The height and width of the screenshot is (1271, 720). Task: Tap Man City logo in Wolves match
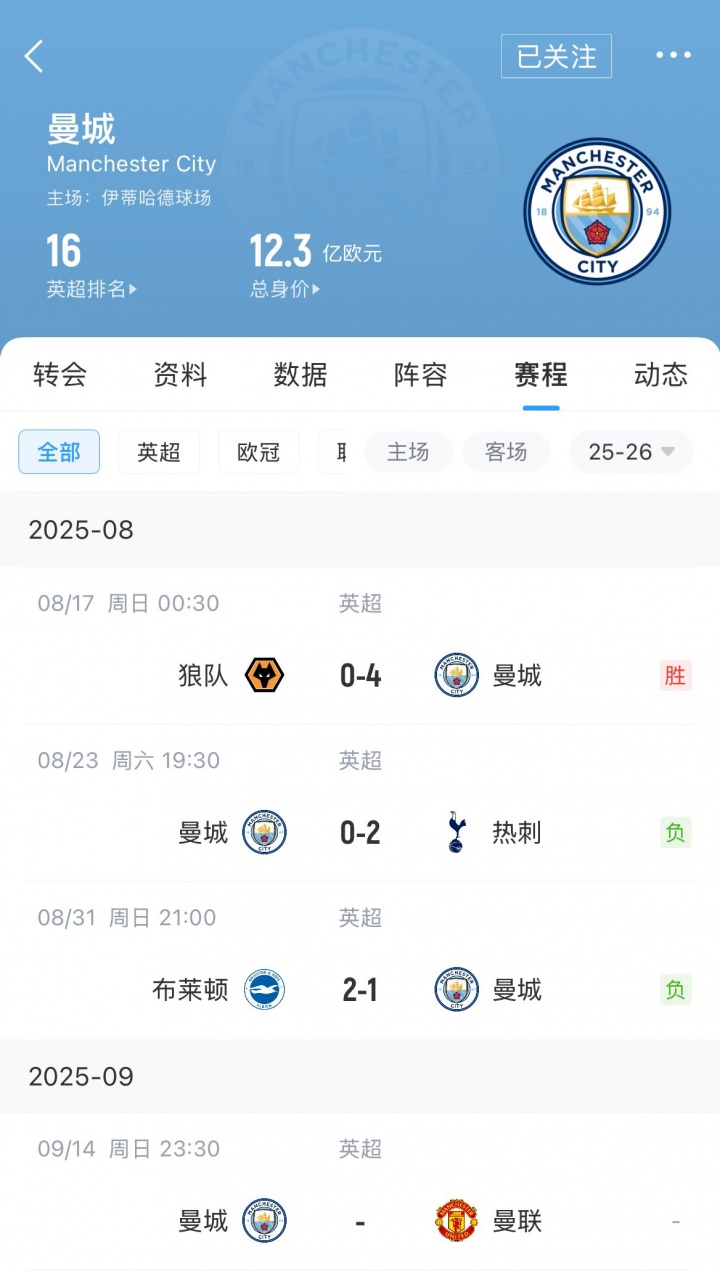click(456, 676)
